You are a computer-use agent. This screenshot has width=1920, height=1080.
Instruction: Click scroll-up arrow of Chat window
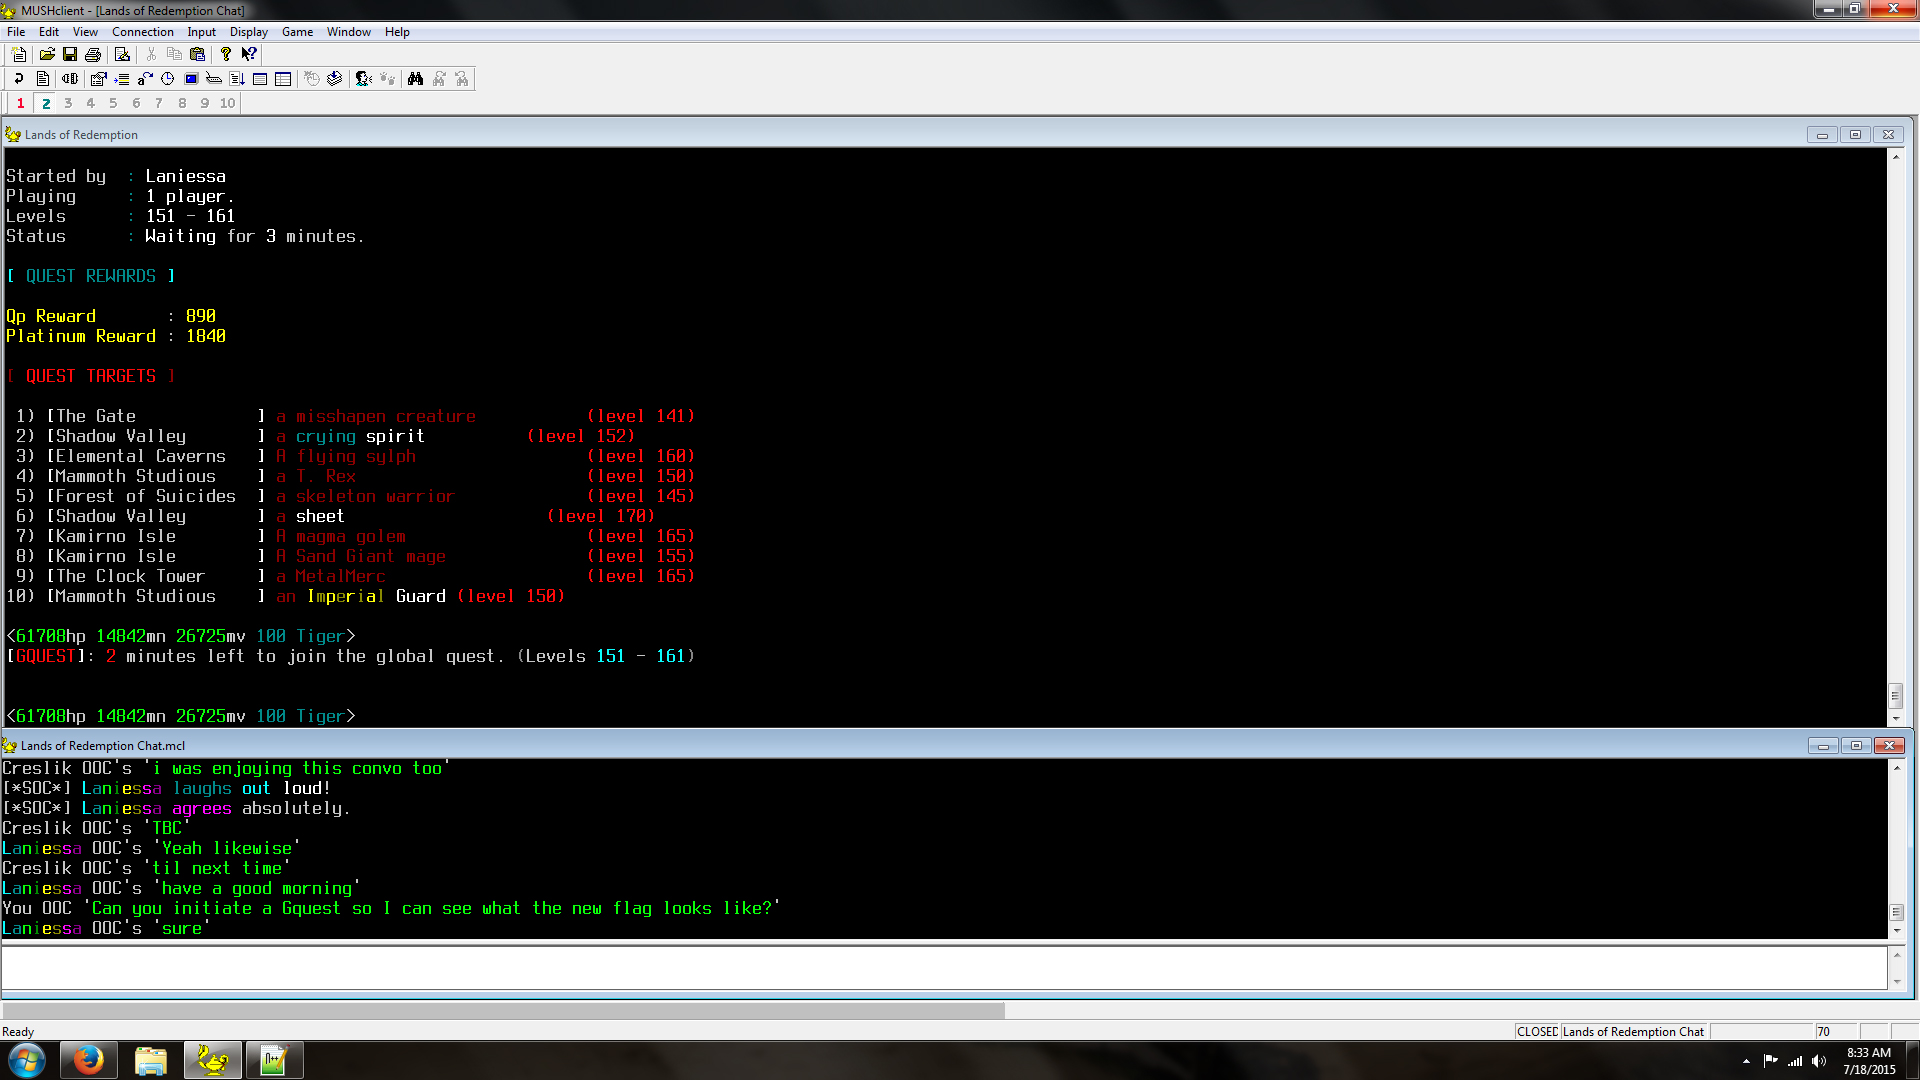(1896, 767)
